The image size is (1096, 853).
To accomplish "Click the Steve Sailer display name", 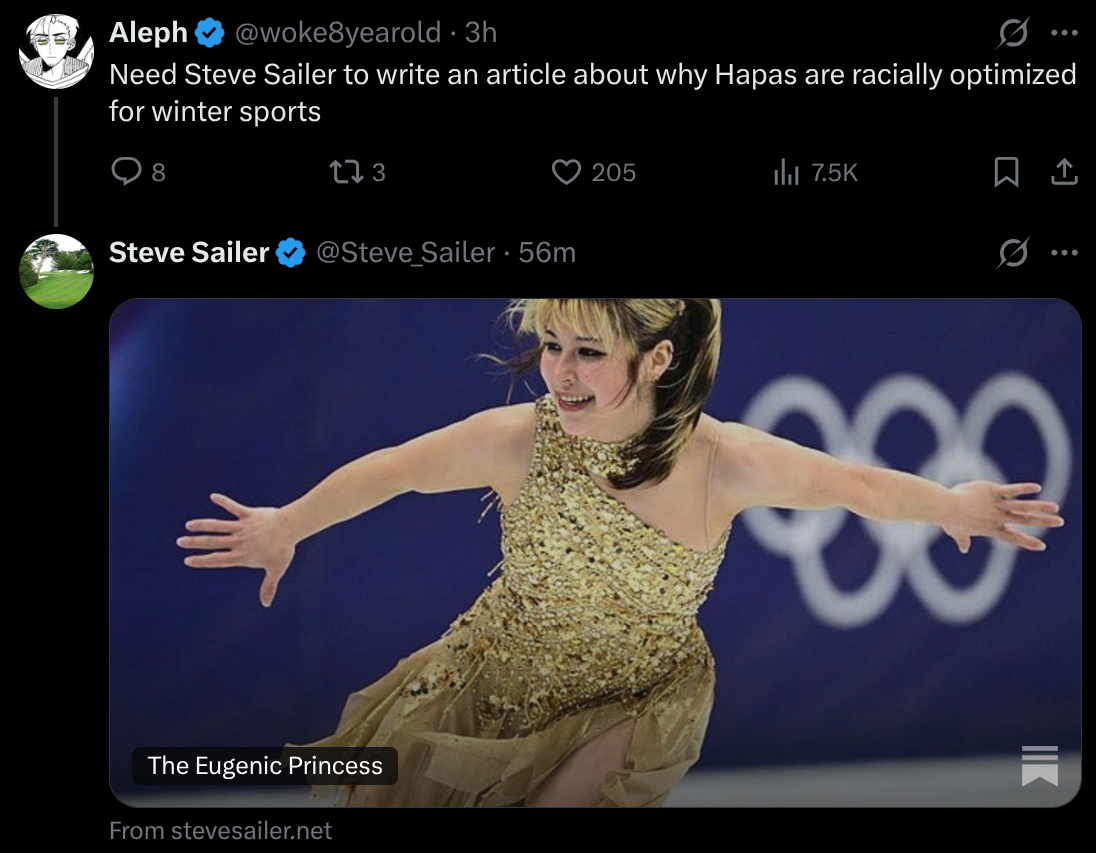I will [189, 253].
